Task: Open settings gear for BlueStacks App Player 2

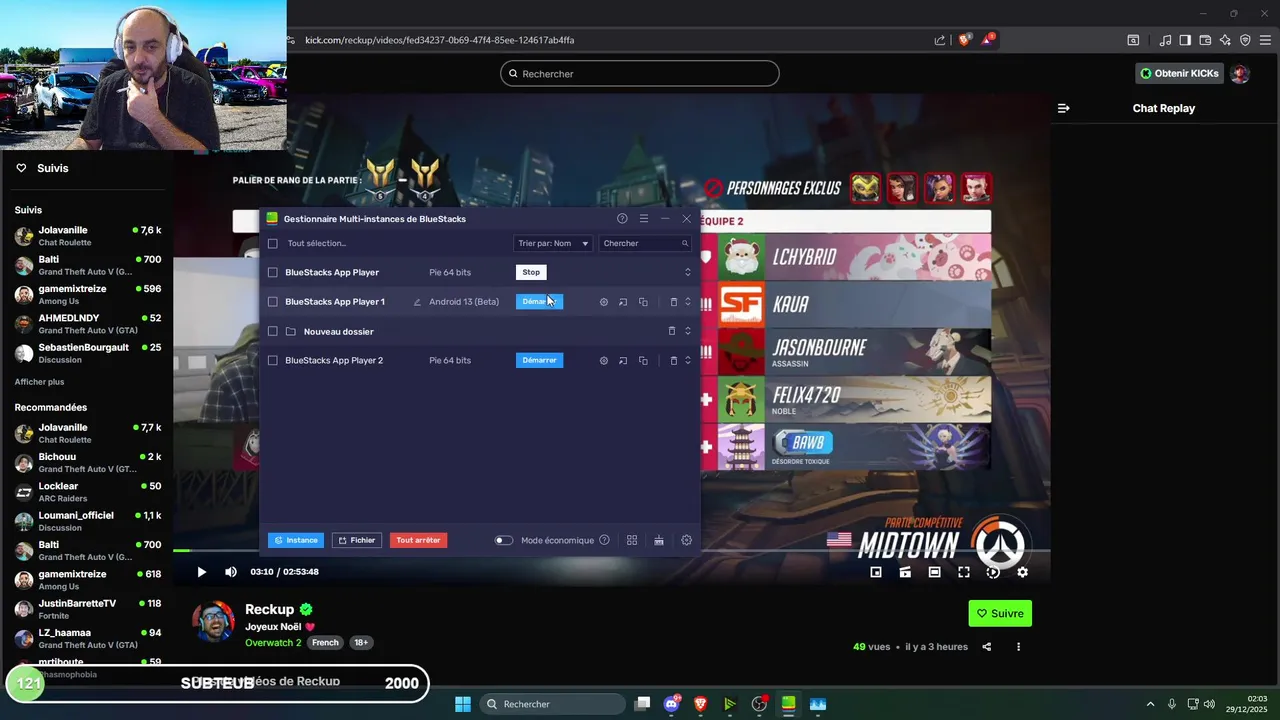Action: 603,361
